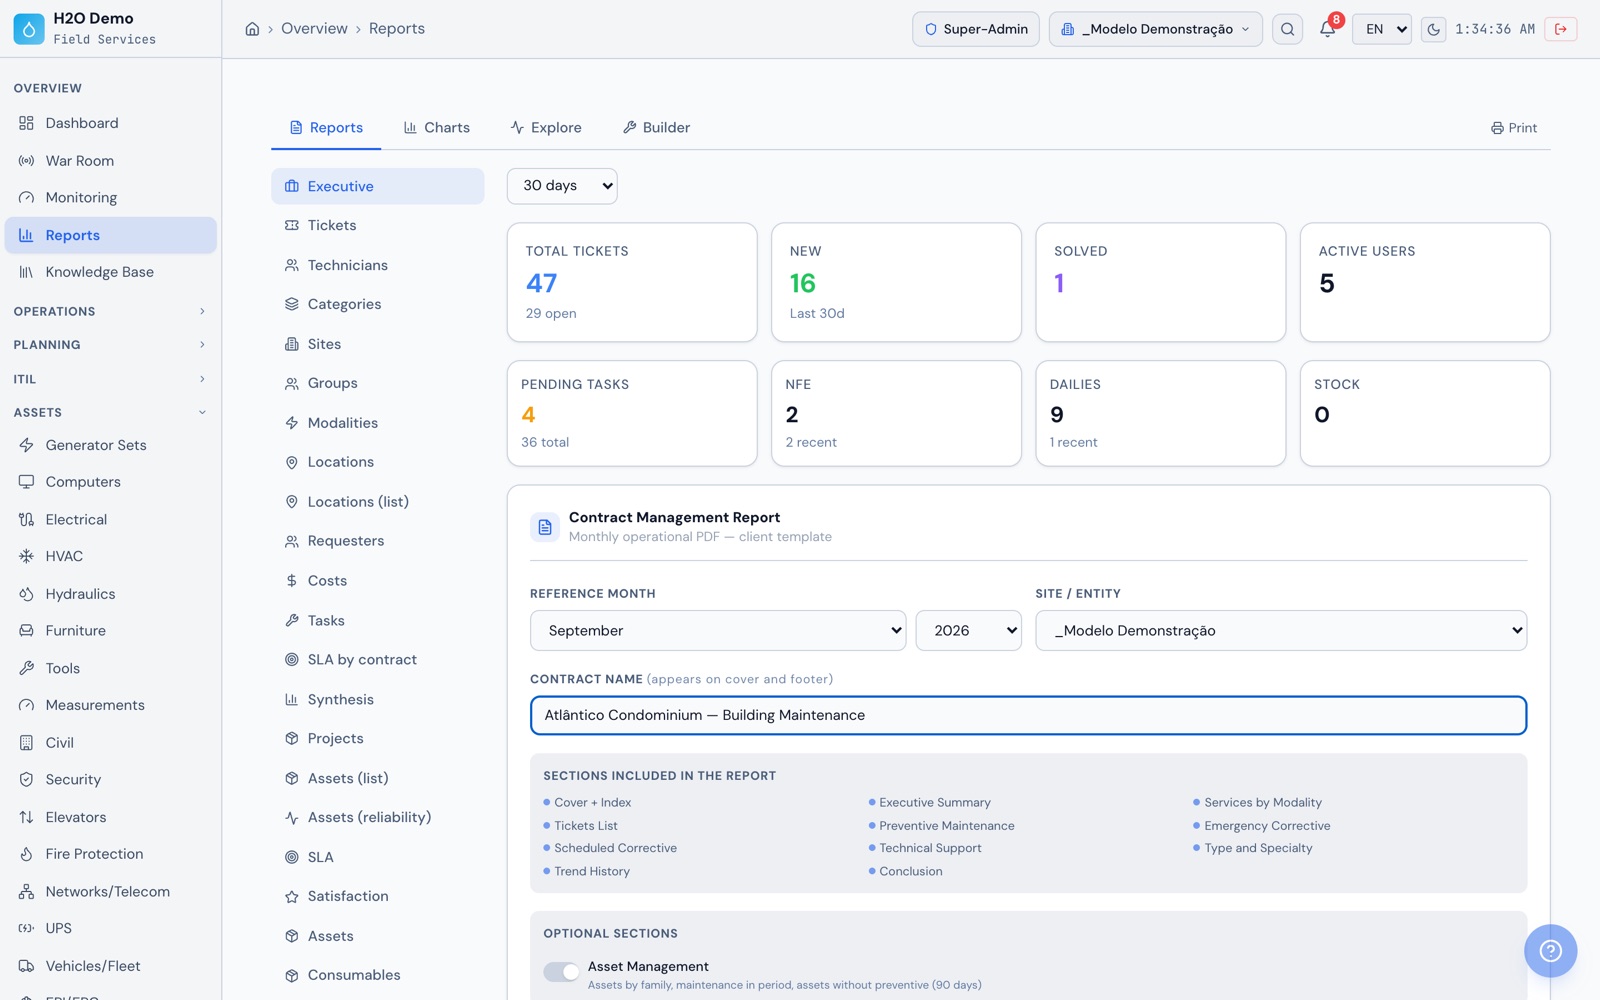Open UPS assets page
Image resolution: width=1600 pixels, height=1000 pixels.
tap(110, 928)
